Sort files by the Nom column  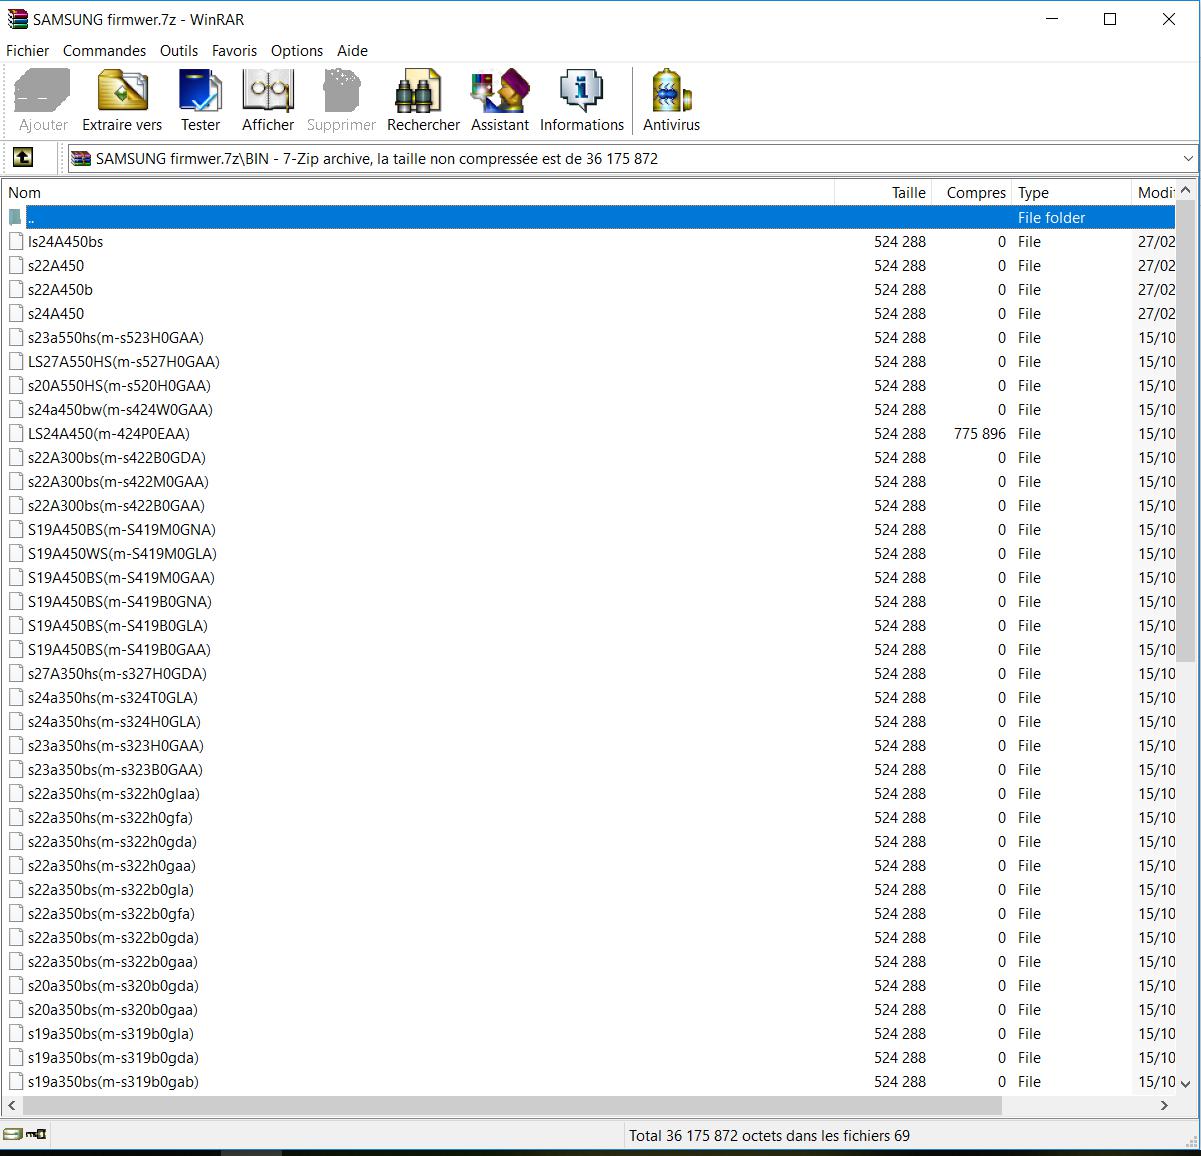coord(24,192)
